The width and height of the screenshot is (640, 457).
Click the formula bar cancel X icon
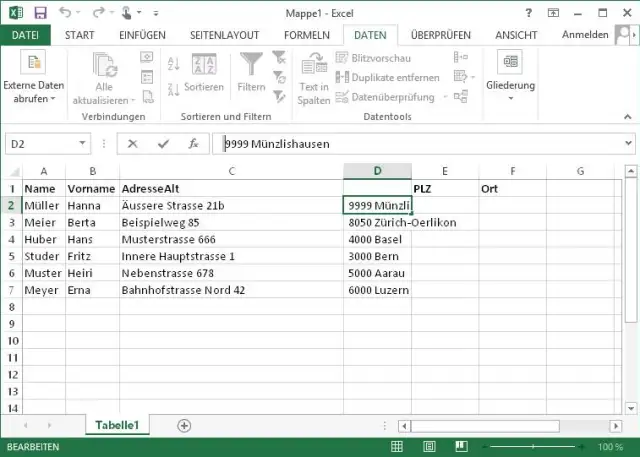[133, 144]
